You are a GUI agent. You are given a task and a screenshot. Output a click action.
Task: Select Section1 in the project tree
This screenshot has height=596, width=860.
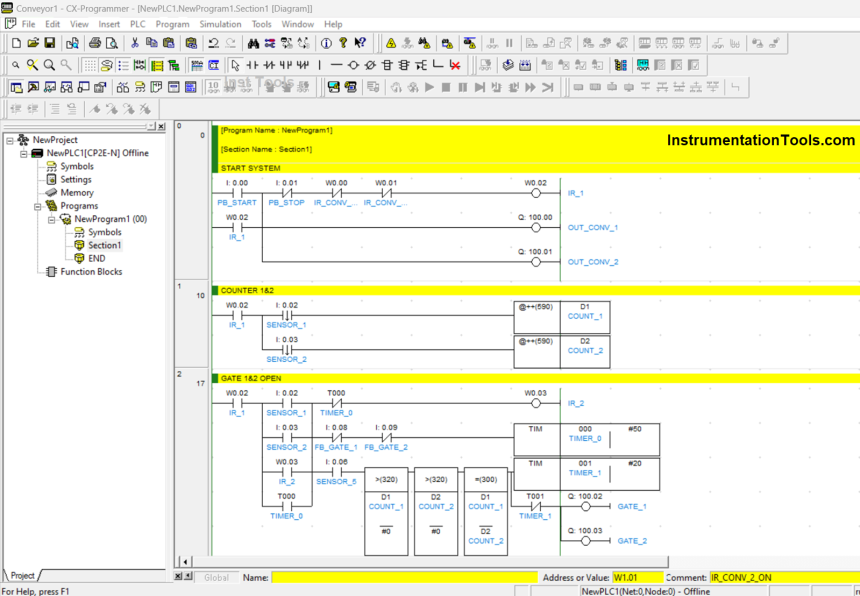(x=104, y=245)
